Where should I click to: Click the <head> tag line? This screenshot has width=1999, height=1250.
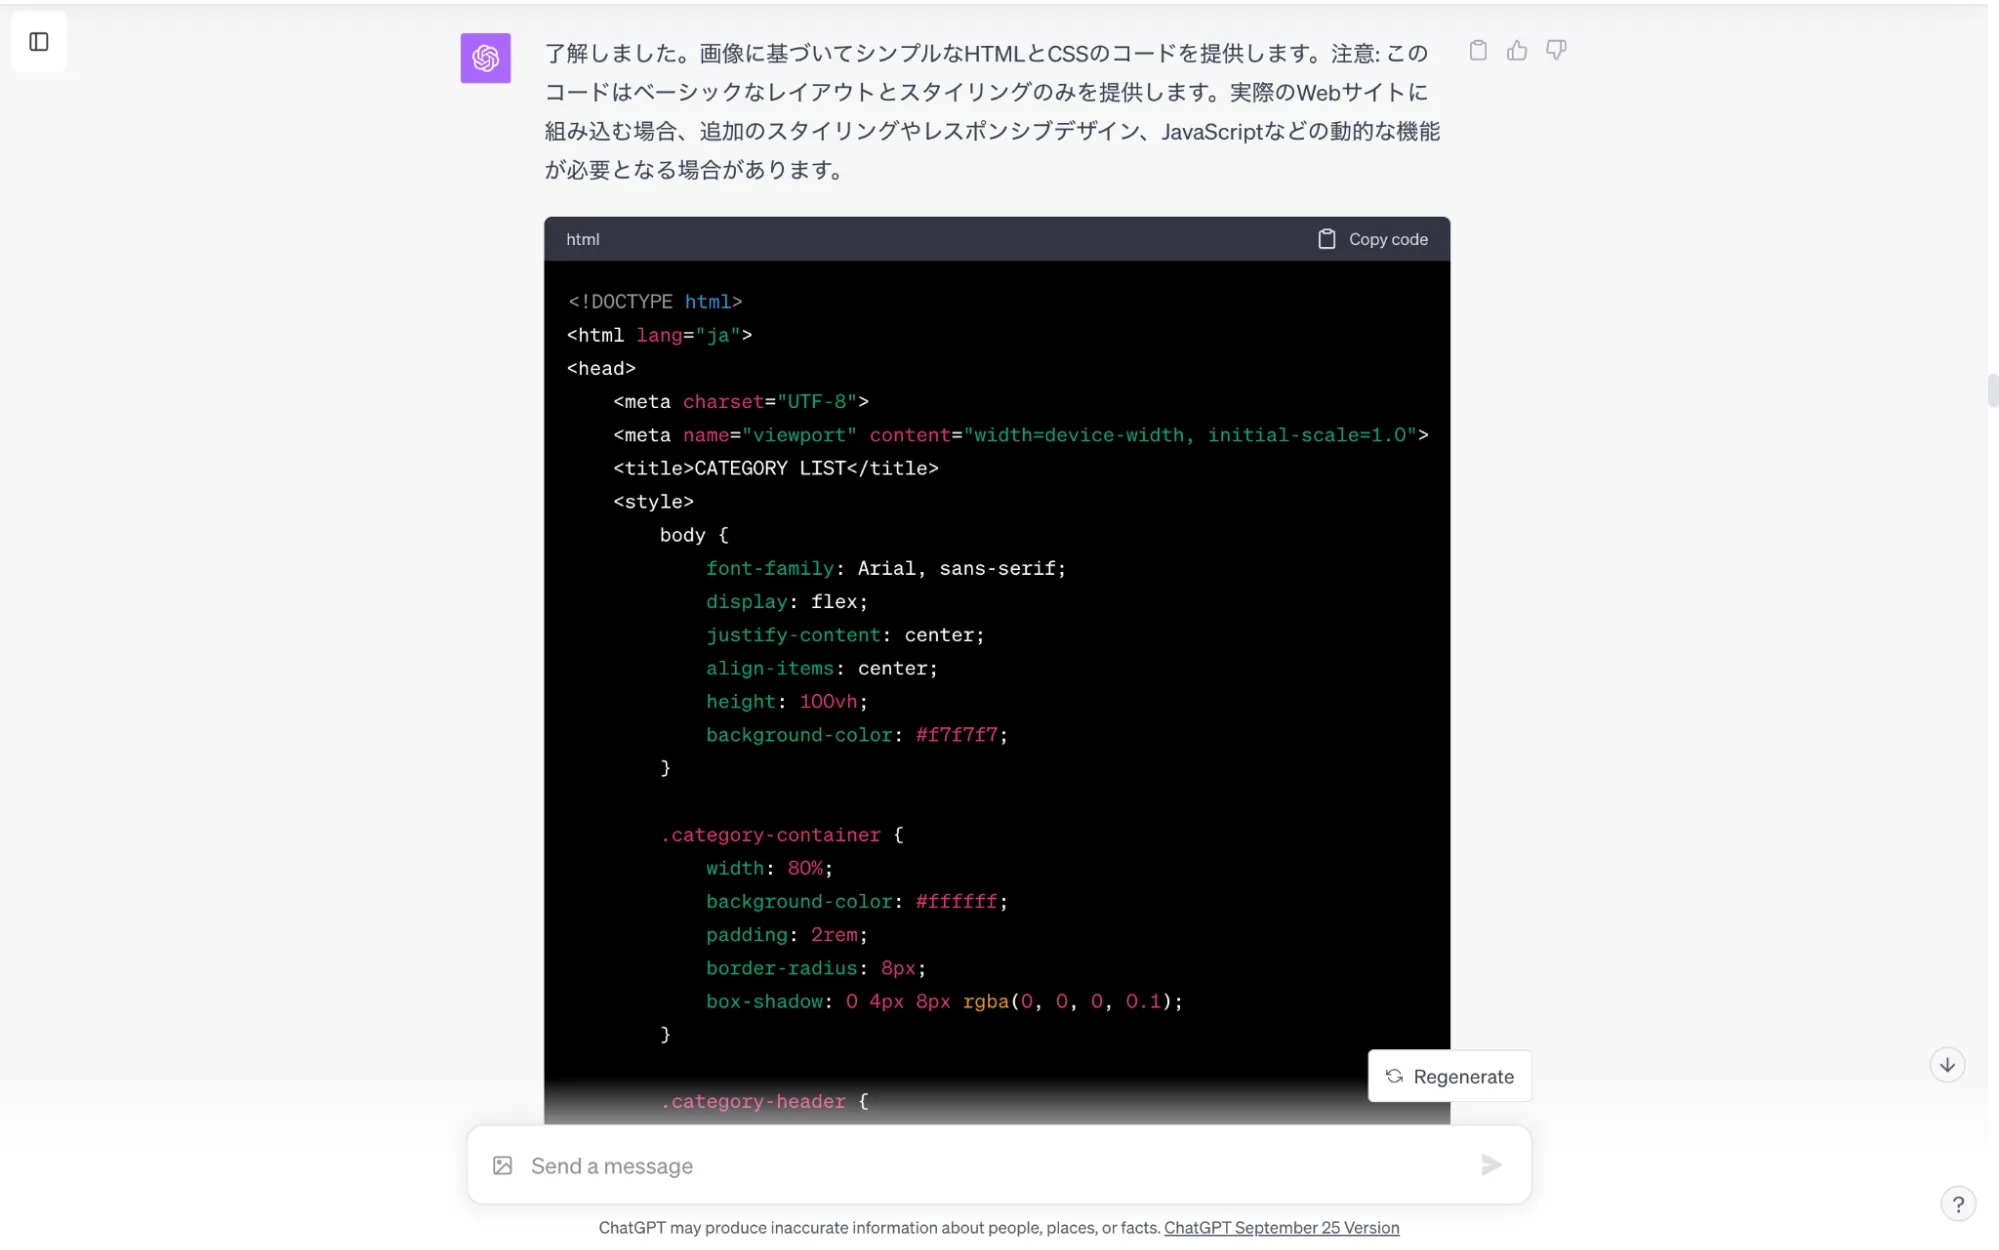tap(601, 368)
